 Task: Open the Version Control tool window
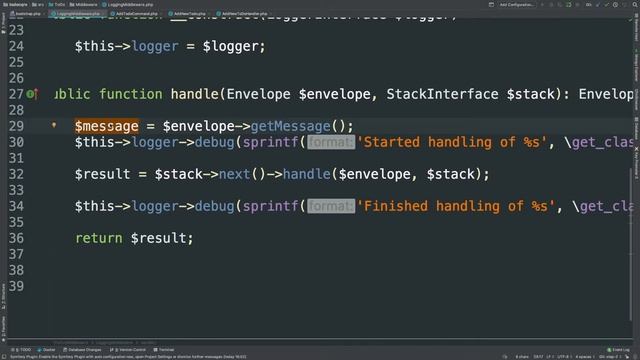tap(128, 350)
